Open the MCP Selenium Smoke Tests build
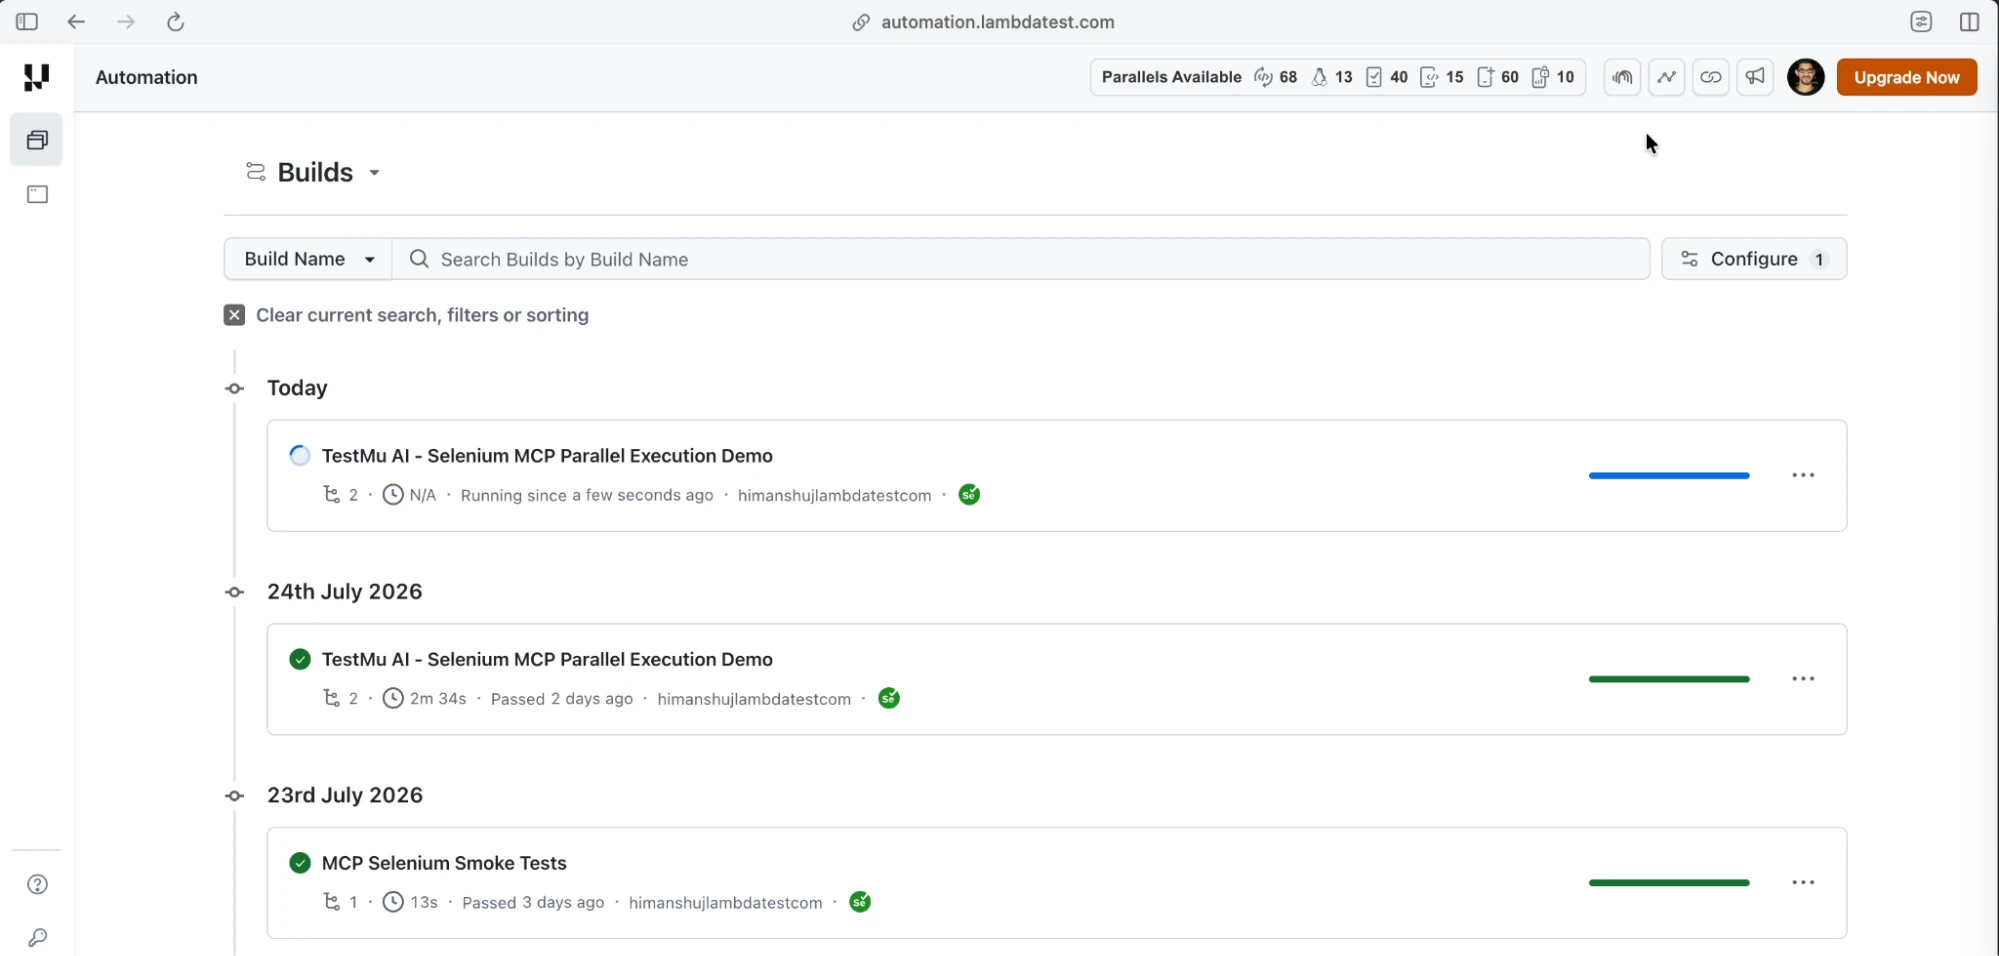Image resolution: width=1999 pixels, height=956 pixels. pos(444,862)
